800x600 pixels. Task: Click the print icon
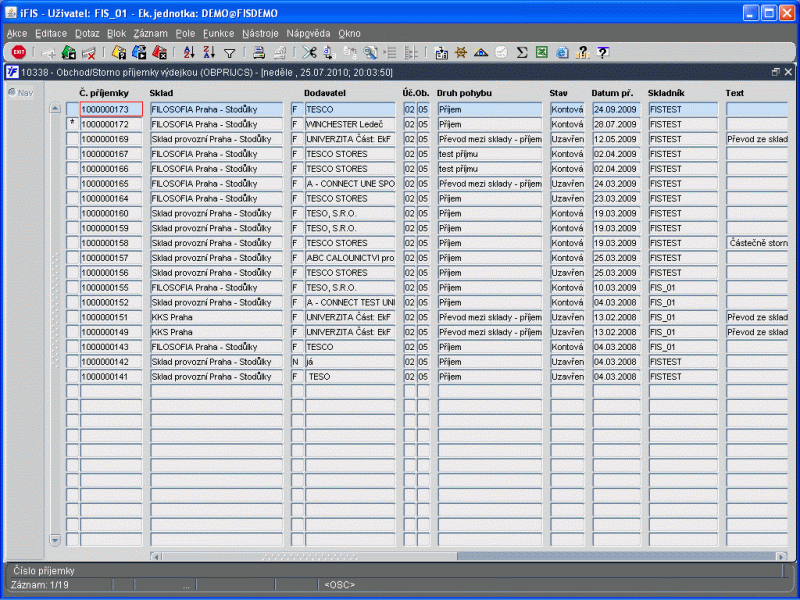pos(259,52)
